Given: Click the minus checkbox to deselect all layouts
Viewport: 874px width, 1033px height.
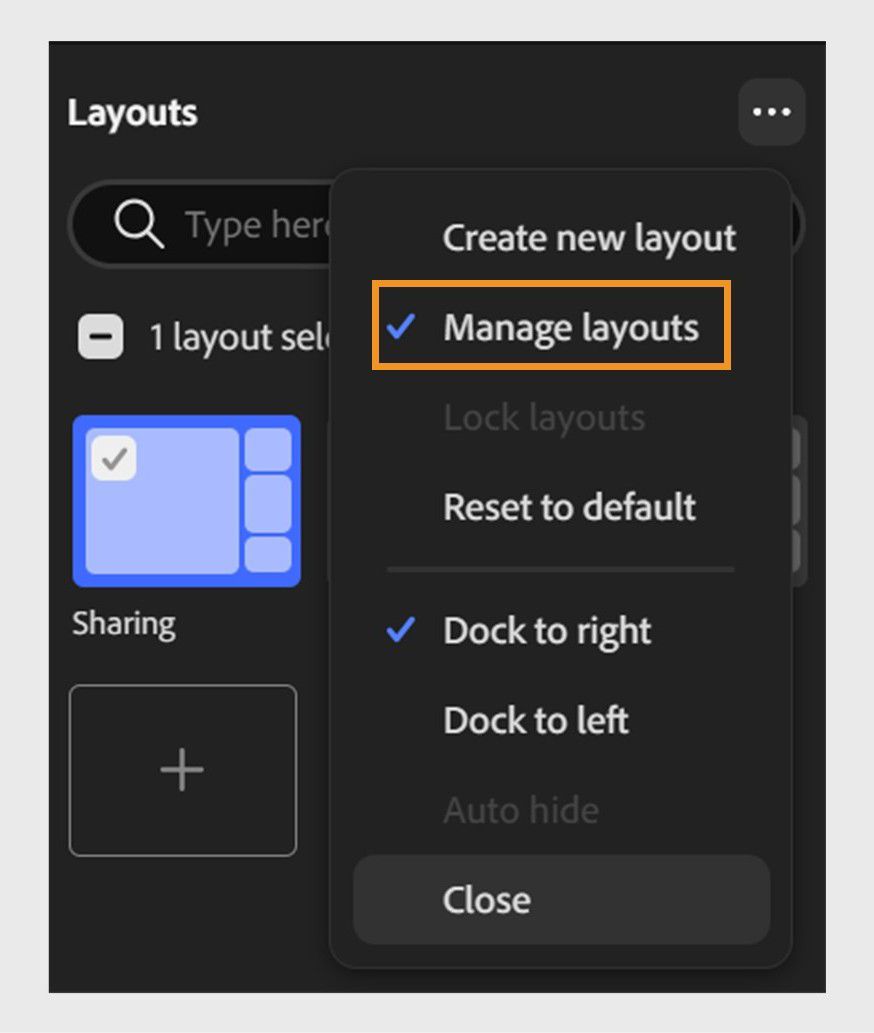Looking at the screenshot, I should point(100,337).
